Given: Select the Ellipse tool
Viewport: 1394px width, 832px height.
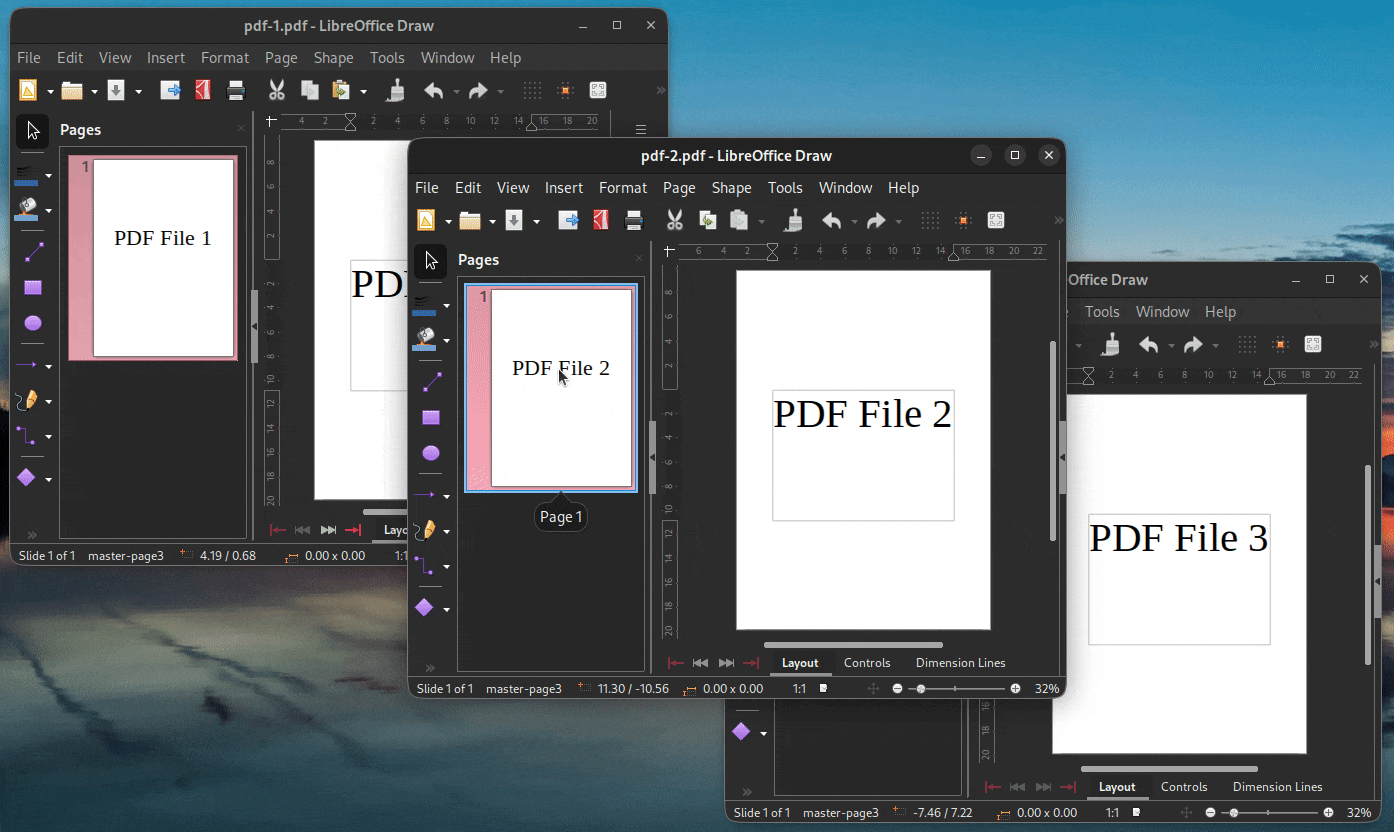Looking at the screenshot, I should tap(430, 453).
